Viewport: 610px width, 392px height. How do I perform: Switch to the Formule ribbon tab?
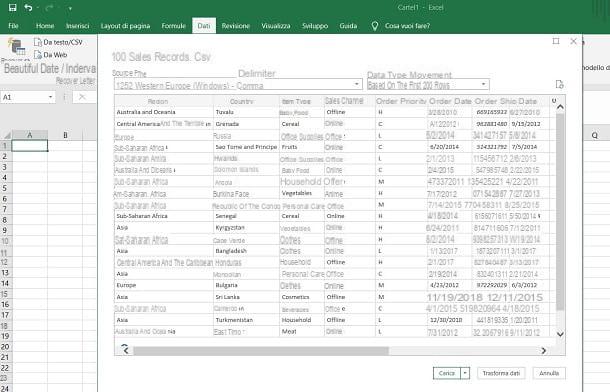[174, 26]
